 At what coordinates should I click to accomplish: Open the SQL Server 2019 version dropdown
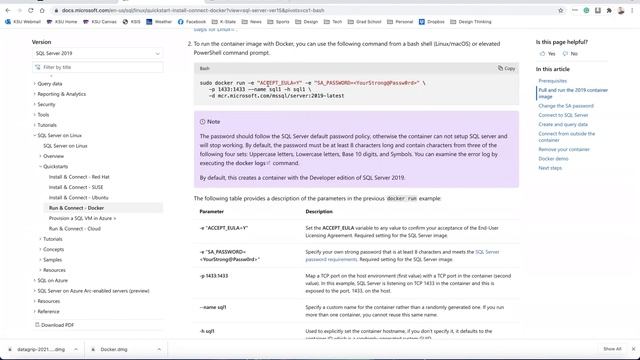pyautogui.click(x=98, y=53)
